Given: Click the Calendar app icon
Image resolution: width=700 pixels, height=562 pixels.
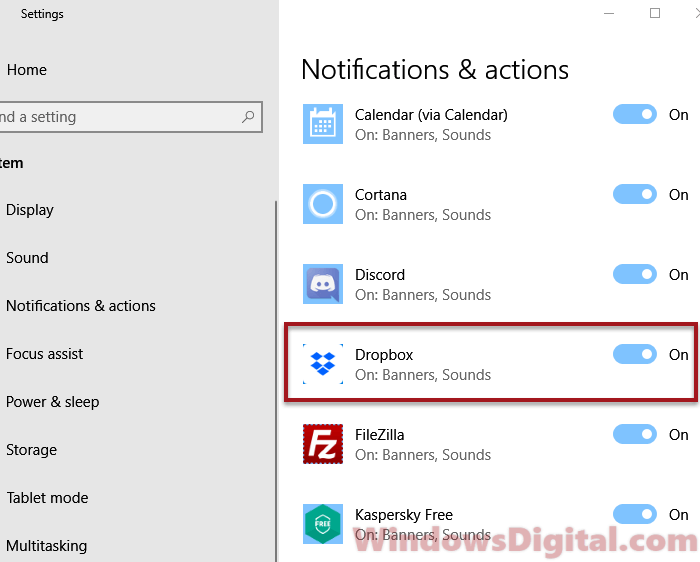Looking at the screenshot, I should pos(323,124).
